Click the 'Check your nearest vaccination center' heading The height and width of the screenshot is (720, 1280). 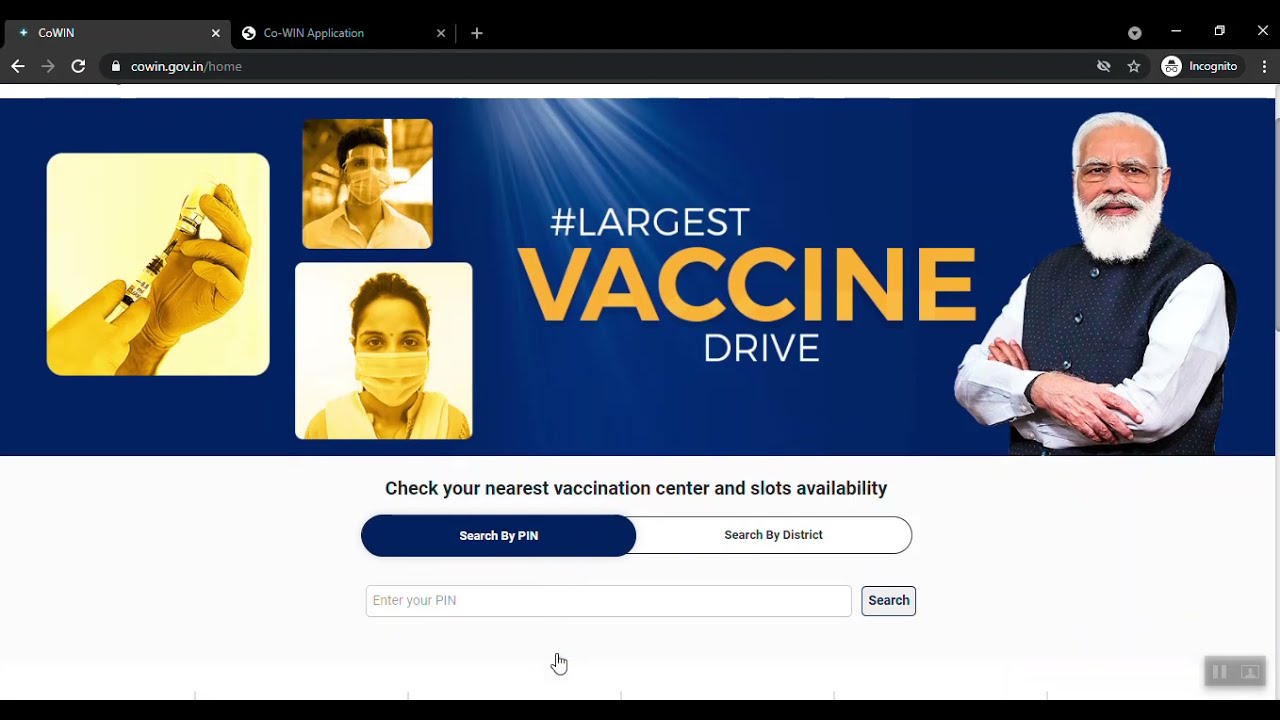(636, 488)
